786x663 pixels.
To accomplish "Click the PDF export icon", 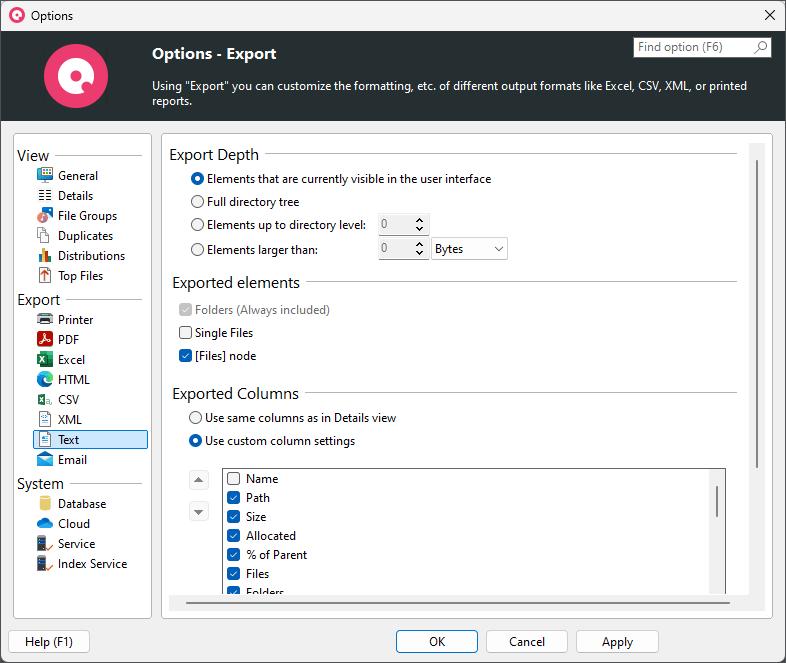I will pyautogui.click(x=45, y=340).
